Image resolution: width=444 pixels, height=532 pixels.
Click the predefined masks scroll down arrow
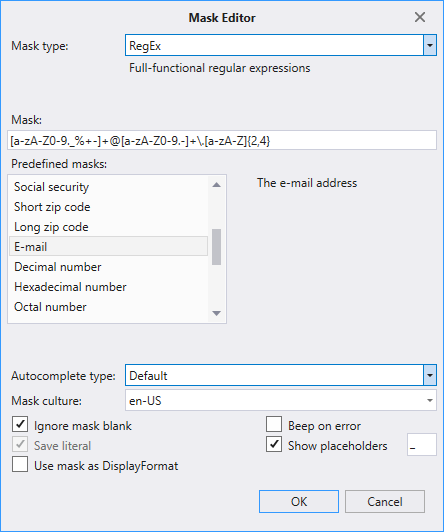click(x=216, y=313)
